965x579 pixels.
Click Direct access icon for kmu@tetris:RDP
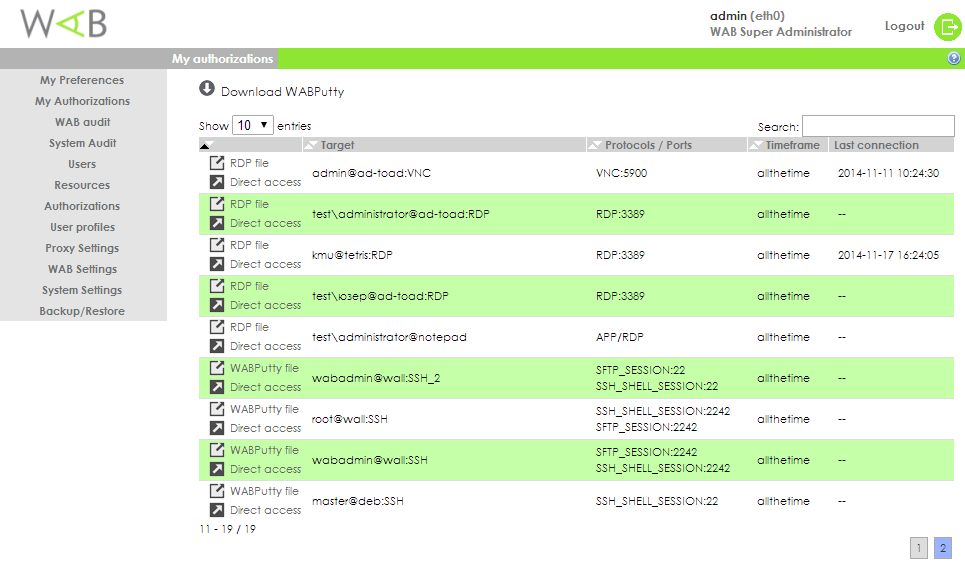point(216,264)
